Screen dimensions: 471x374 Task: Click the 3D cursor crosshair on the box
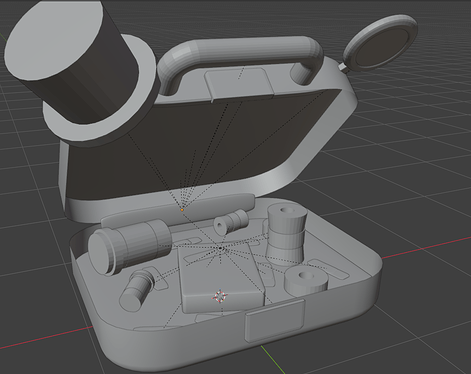pyautogui.click(x=220, y=296)
